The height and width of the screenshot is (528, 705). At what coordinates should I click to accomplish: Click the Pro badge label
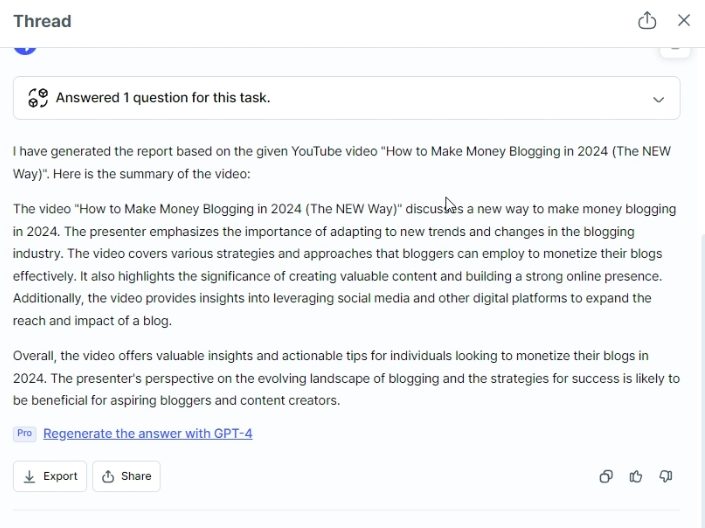coord(25,434)
